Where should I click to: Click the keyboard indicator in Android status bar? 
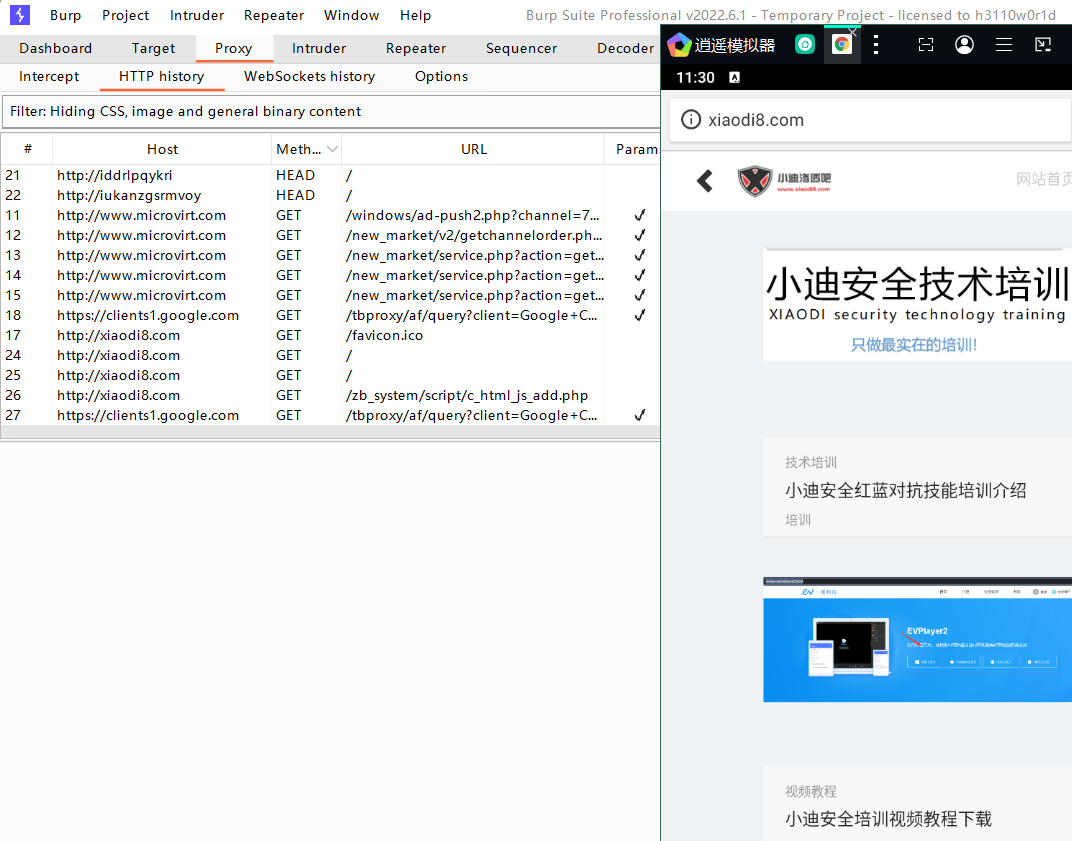tap(734, 77)
